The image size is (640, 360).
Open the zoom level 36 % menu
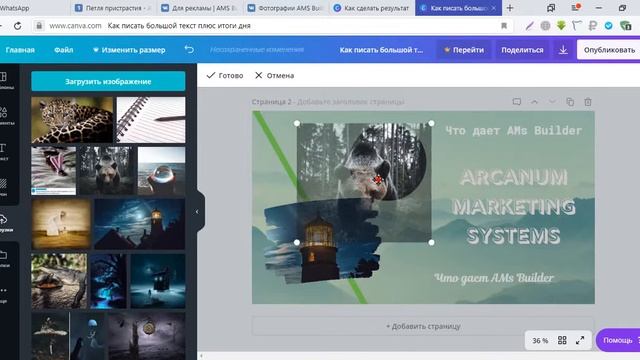coord(540,340)
